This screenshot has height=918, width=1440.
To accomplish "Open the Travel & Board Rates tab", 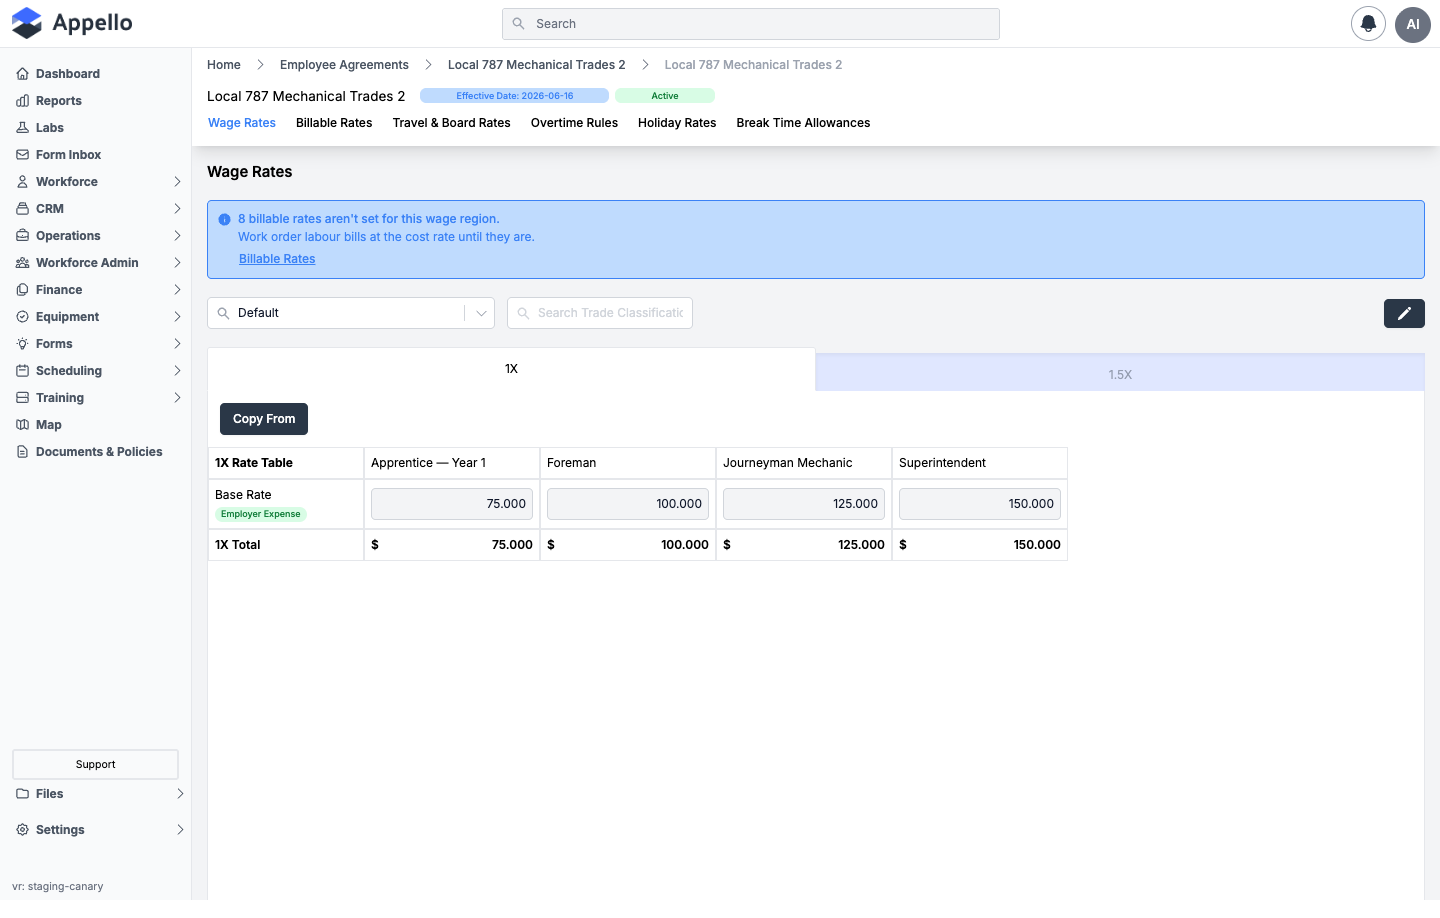I will (451, 123).
